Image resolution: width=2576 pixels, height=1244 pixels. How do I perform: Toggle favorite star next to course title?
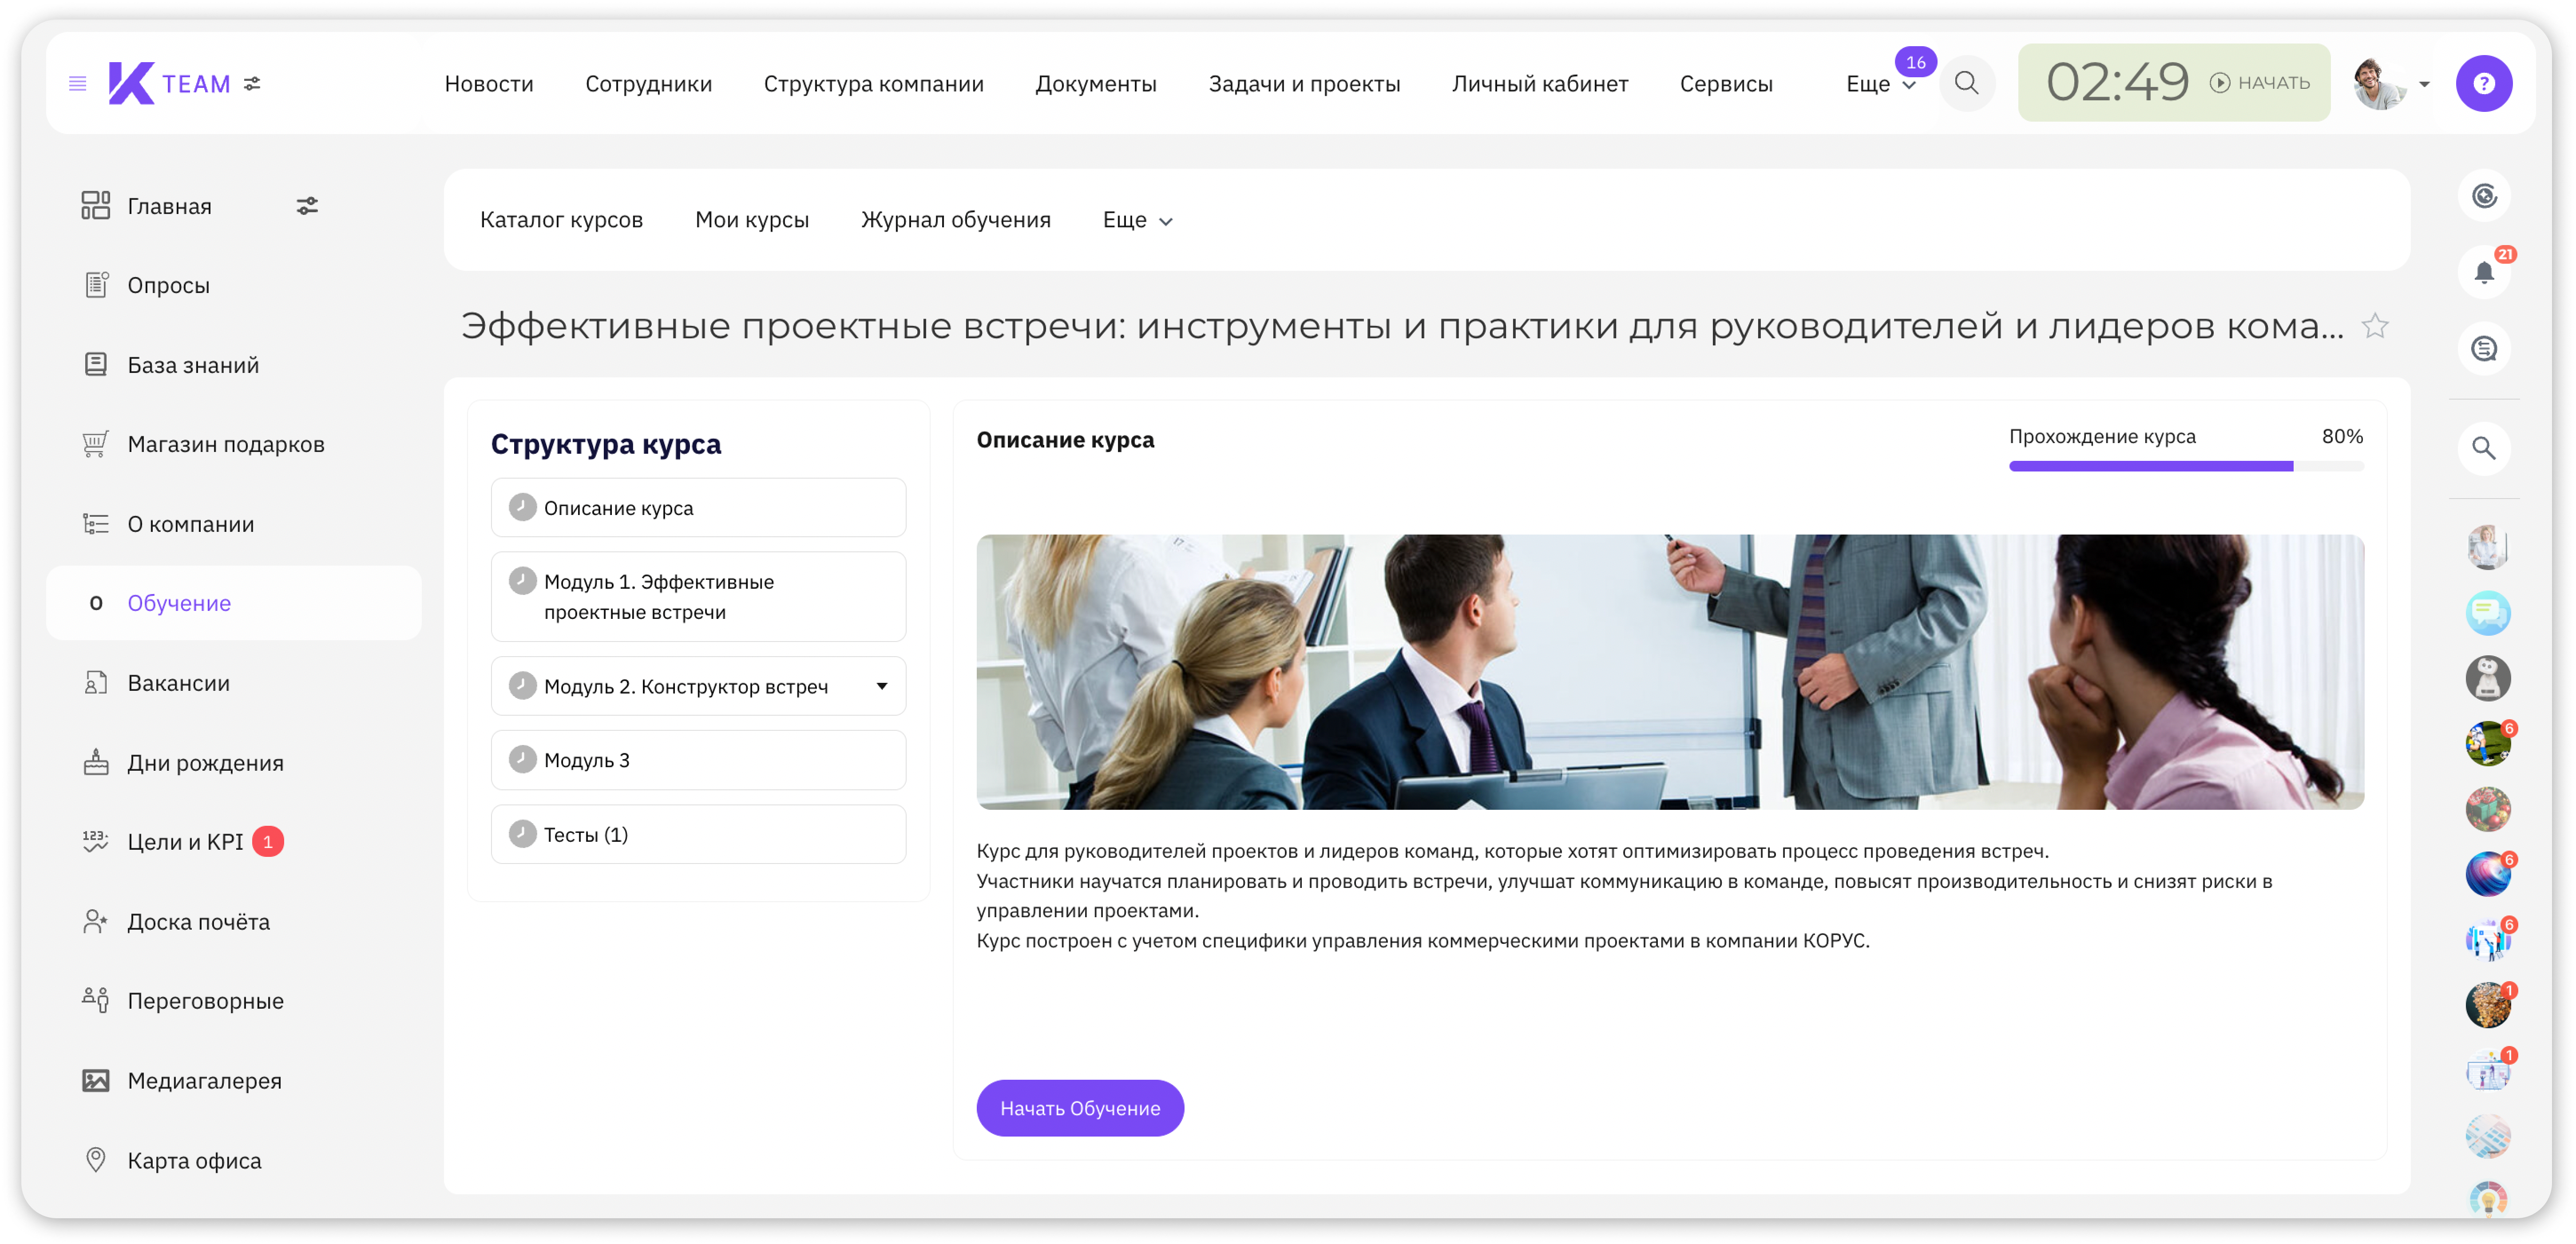pos(2374,326)
